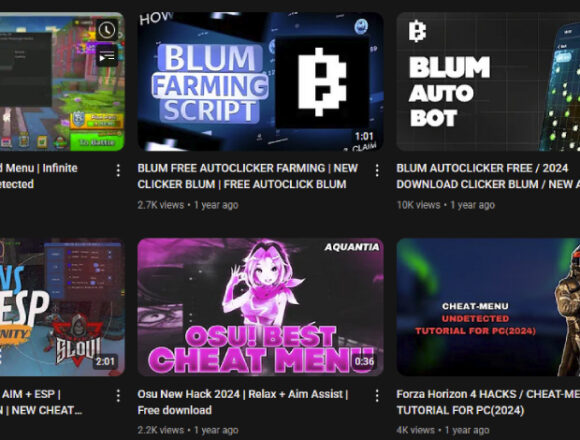The width and height of the screenshot is (580, 440).
Task: Open title Forza Horizon 4 HACKS
Action: (x=488, y=402)
